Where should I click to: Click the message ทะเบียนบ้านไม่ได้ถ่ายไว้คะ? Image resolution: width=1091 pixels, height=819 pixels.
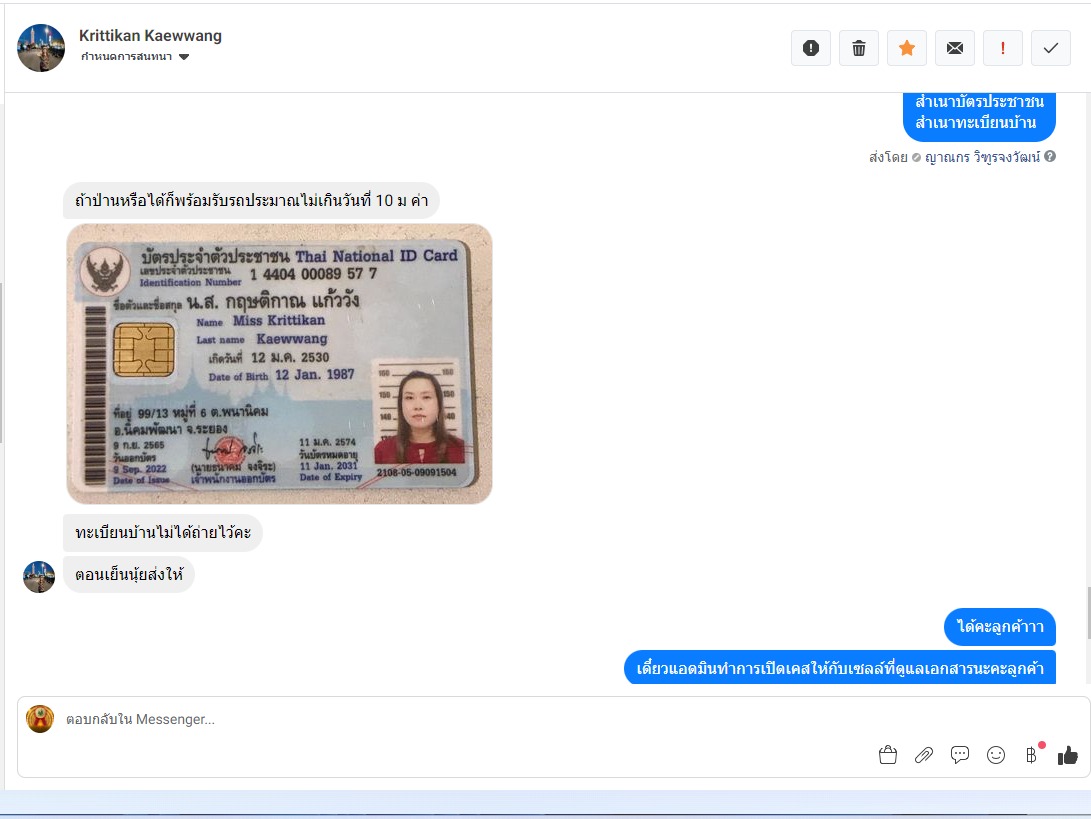point(163,533)
